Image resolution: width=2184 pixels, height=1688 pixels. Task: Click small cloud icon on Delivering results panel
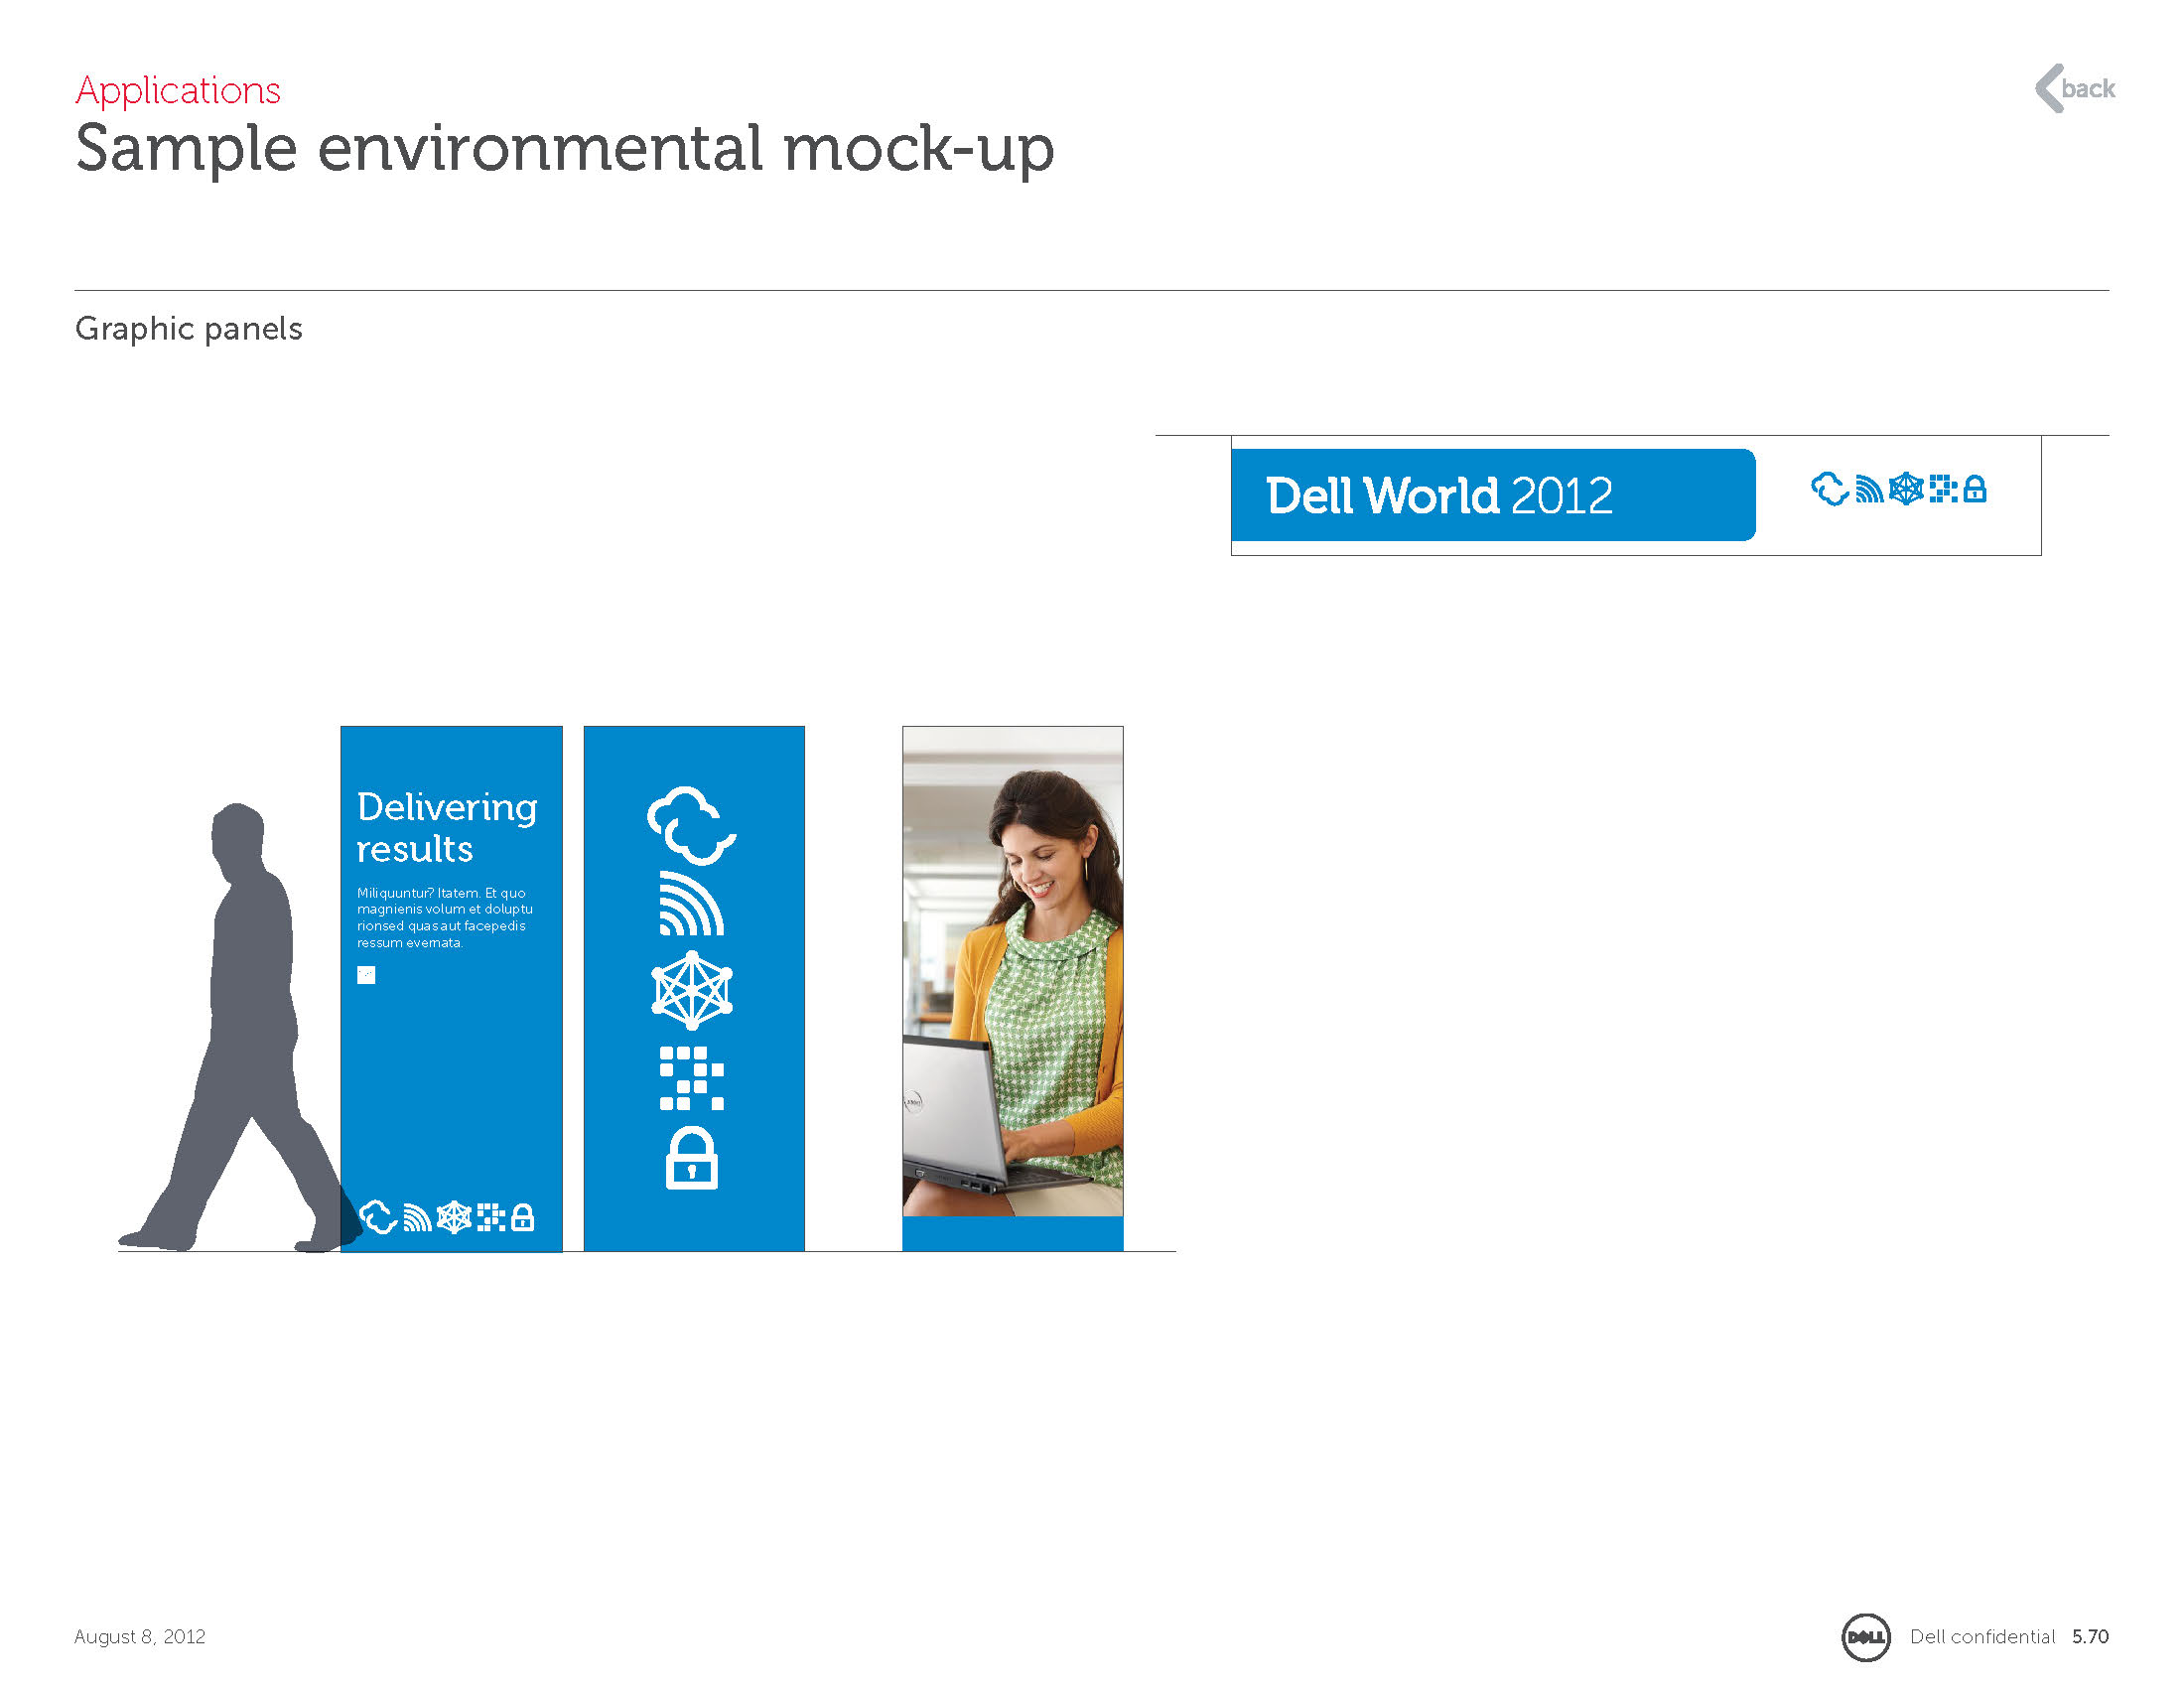pos(378,1217)
